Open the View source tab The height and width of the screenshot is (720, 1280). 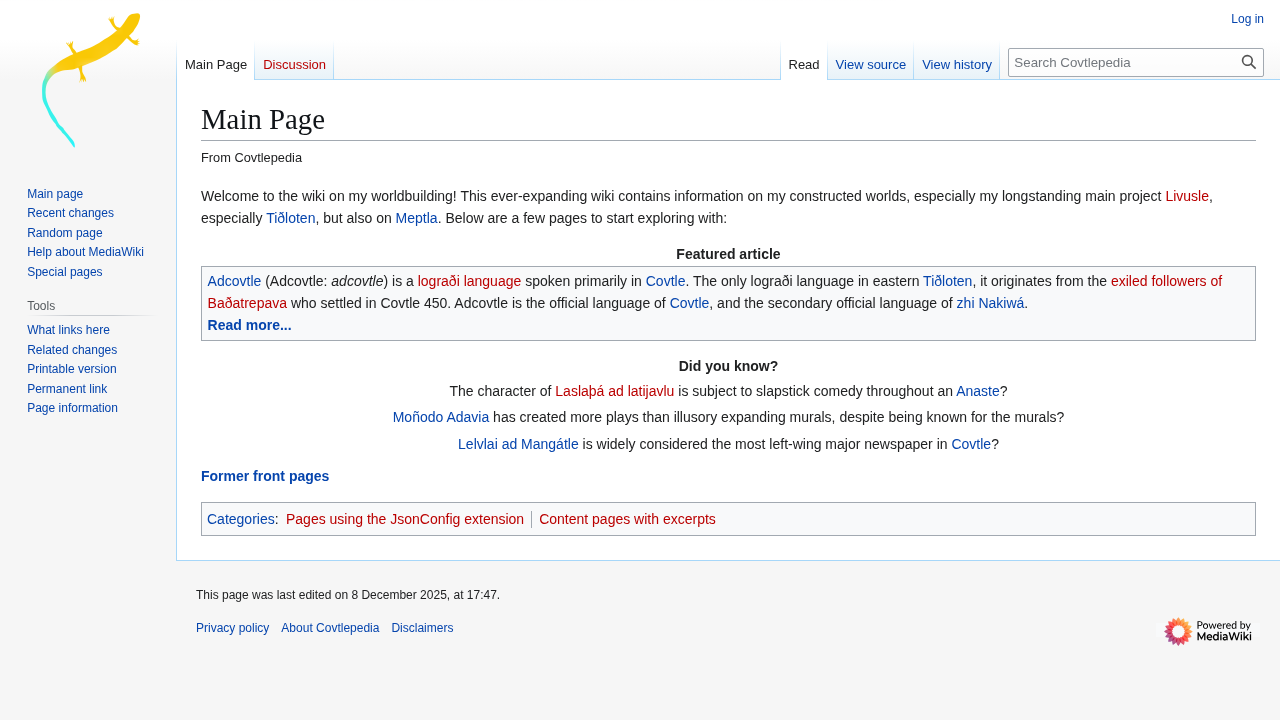pyautogui.click(x=870, y=64)
